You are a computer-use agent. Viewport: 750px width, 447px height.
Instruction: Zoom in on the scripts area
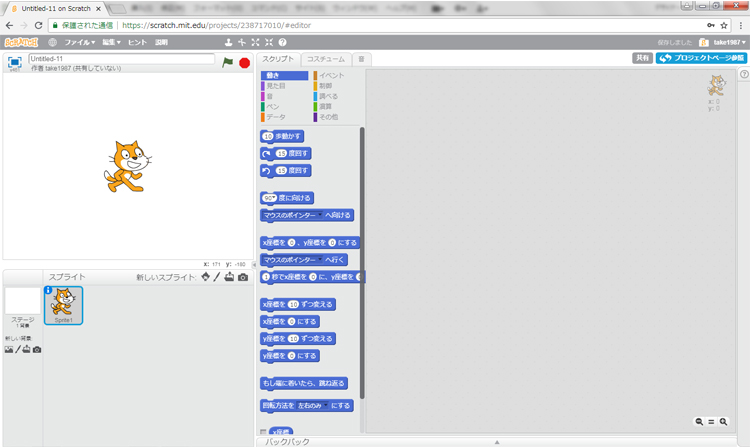click(722, 422)
